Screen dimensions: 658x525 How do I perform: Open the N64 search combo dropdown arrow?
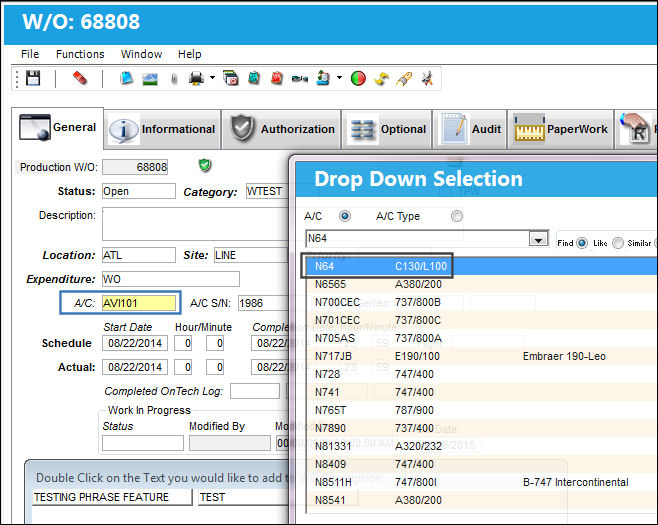click(x=538, y=239)
